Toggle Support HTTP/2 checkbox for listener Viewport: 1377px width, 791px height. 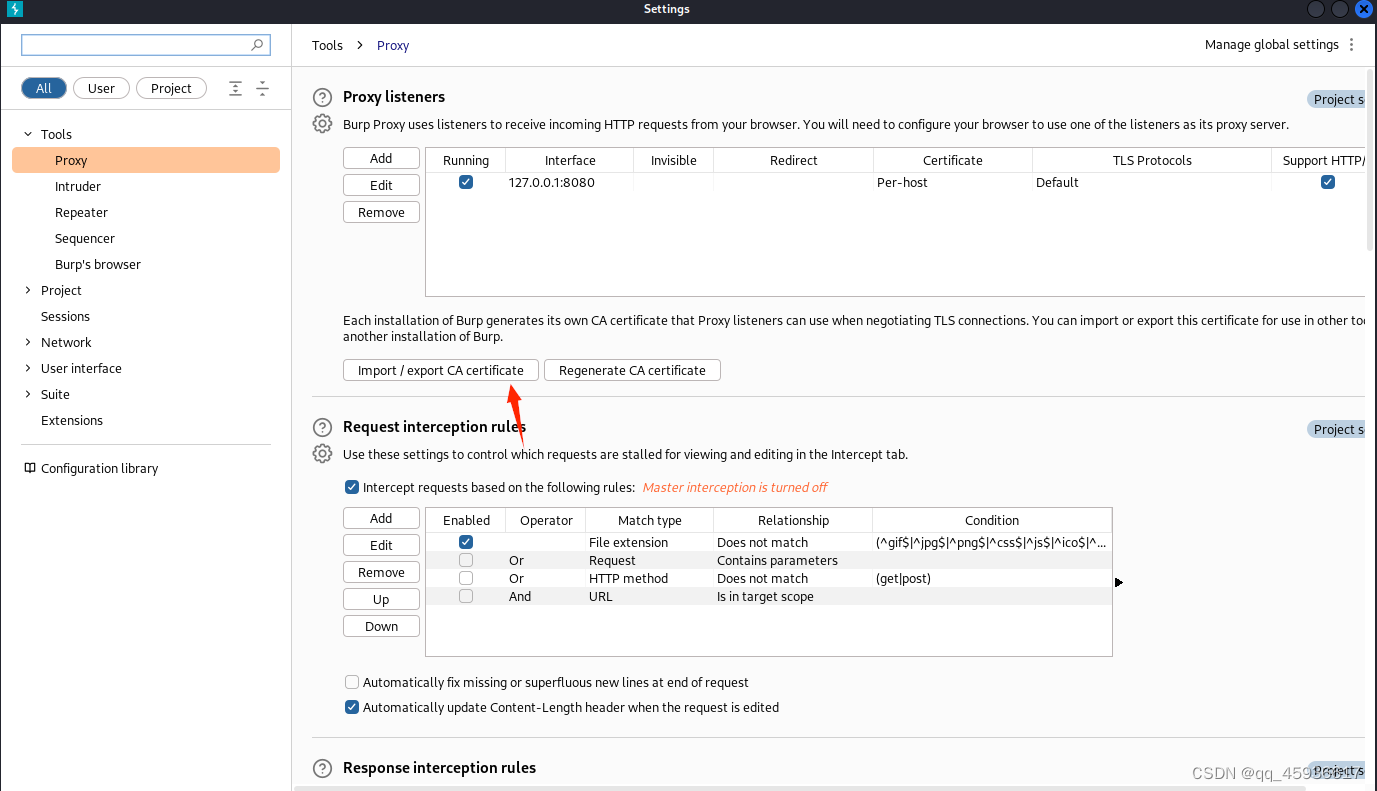click(x=1328, y=182)
